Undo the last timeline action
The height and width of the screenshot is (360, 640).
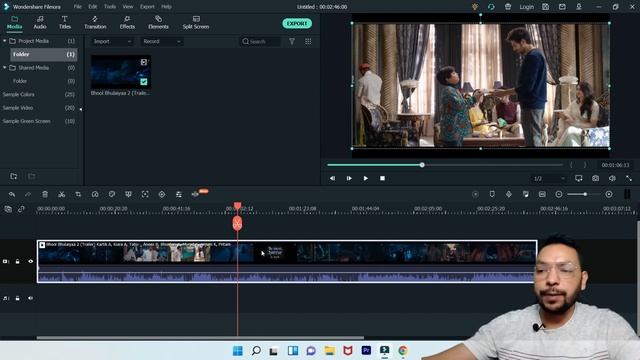pos(12,194)
